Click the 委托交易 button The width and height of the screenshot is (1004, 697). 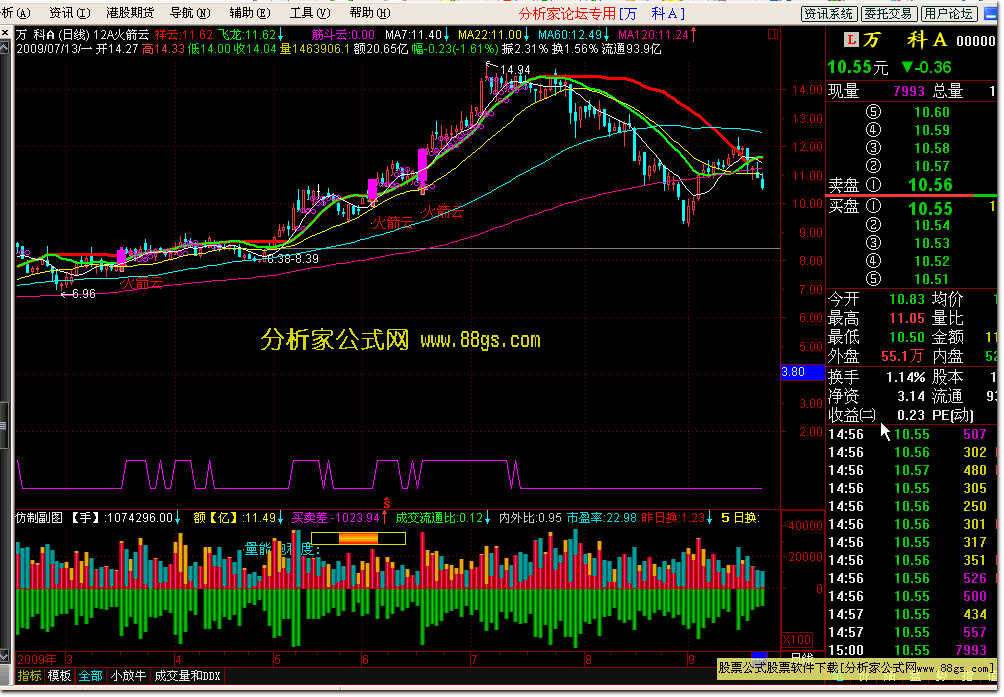[887, 13]
